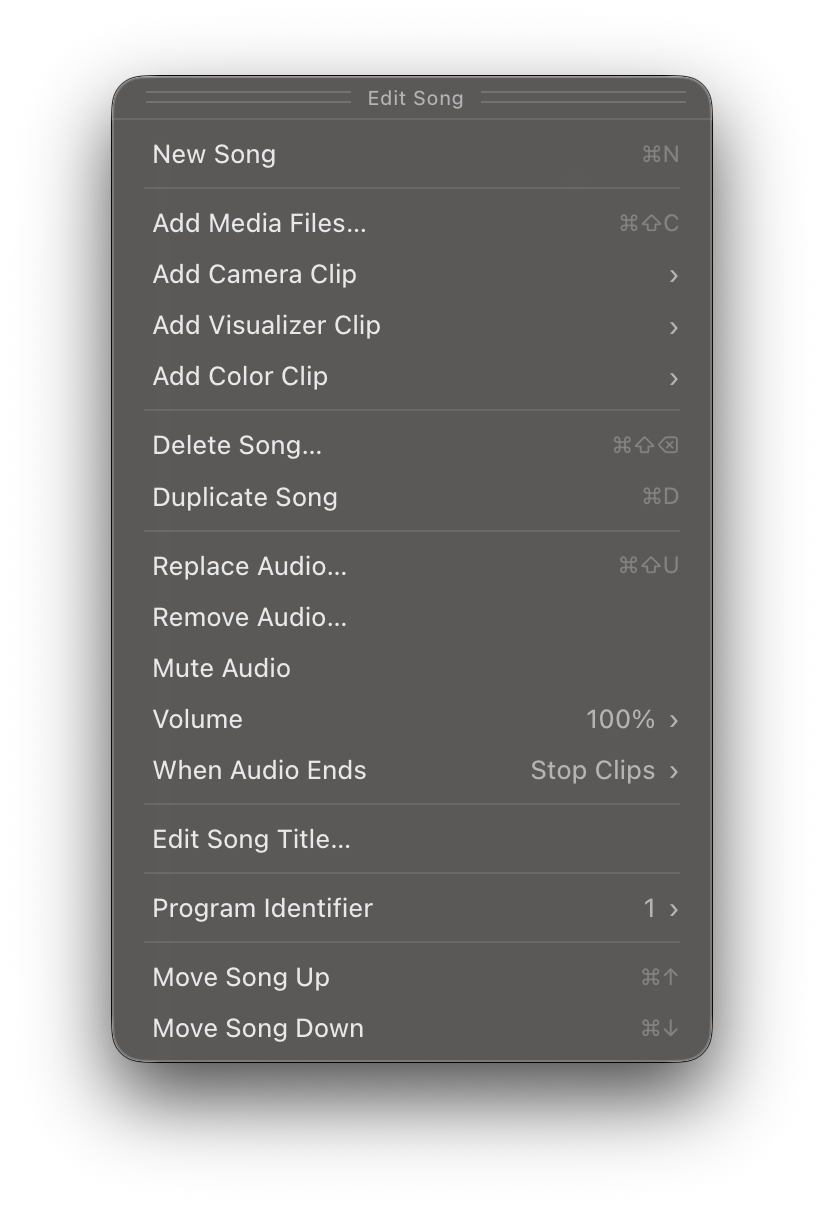The width and height of the screenshot is (824, 1210).
Task: Move the song down in order
Action: [x=258, y=1028]
